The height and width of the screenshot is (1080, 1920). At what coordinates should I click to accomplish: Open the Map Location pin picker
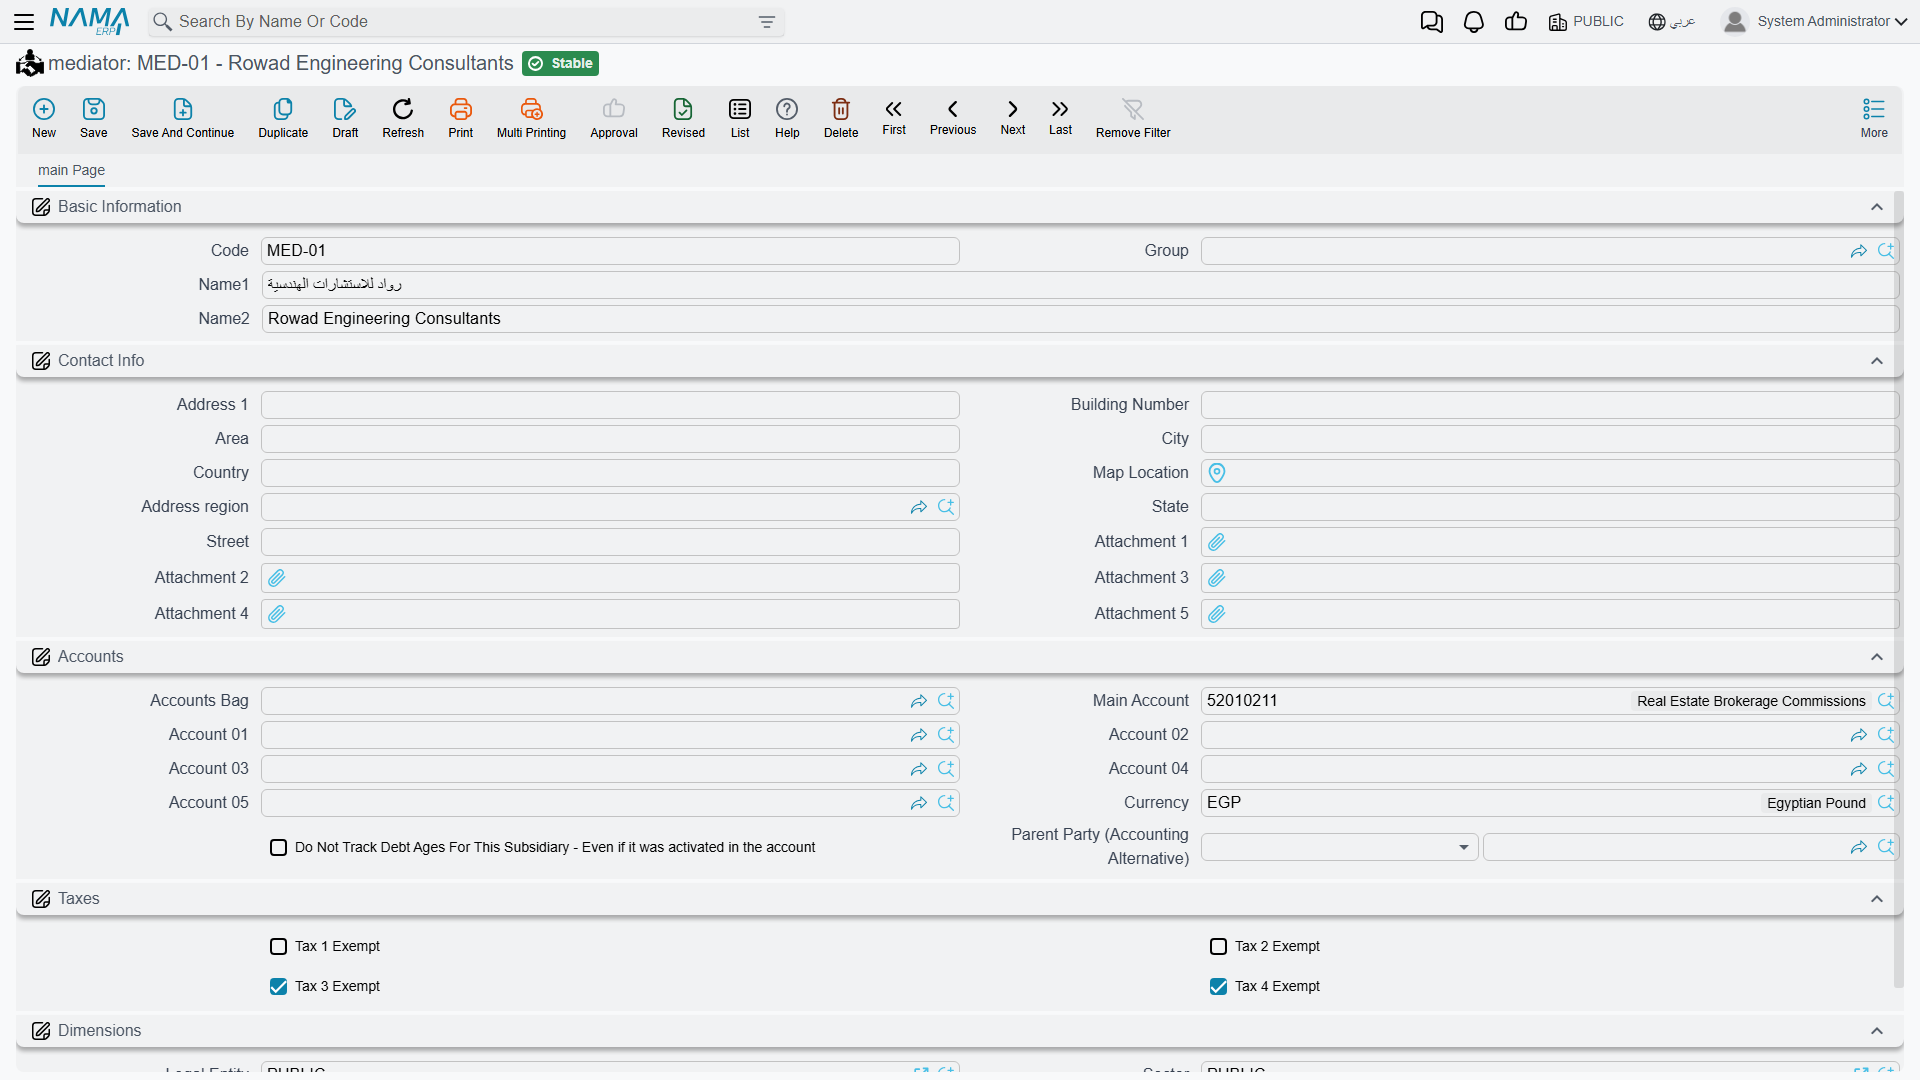1217,473
